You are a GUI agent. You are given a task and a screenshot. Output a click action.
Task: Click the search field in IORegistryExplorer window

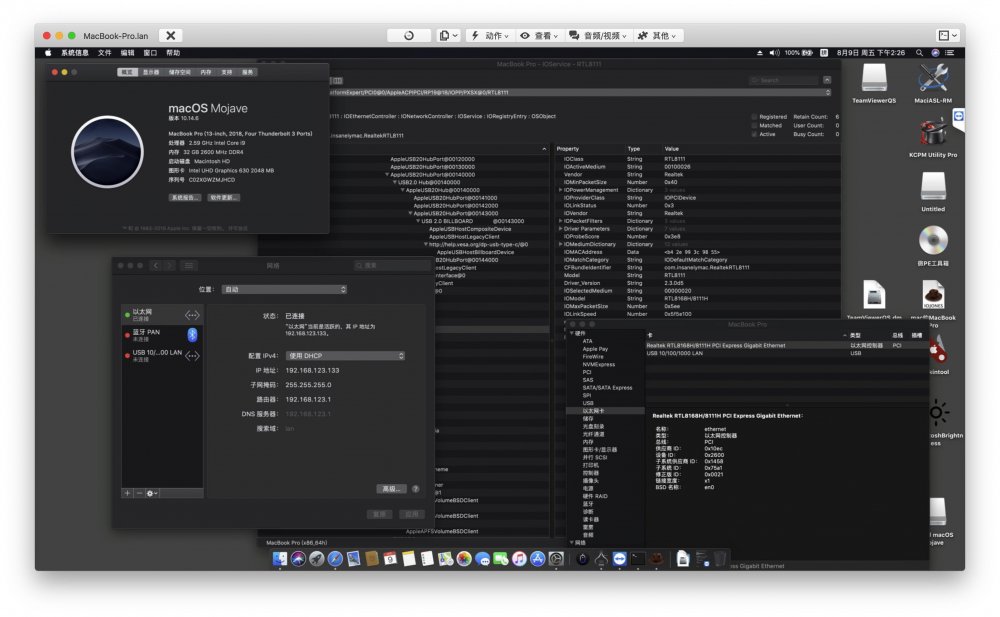784,80
